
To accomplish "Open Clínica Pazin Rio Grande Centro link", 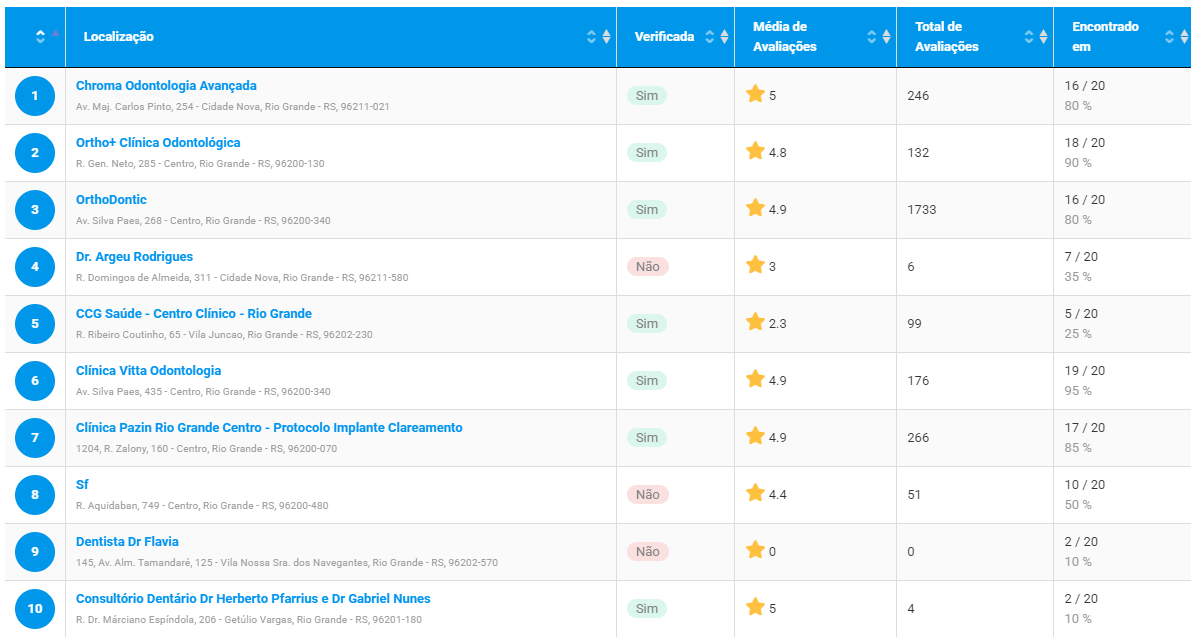I will tap(269, 428).
